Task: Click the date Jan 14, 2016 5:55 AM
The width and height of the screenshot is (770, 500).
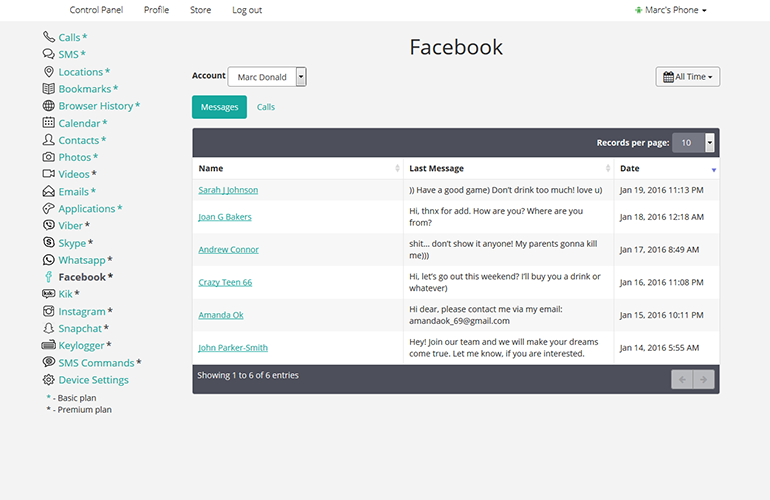Action: (659, 348)
